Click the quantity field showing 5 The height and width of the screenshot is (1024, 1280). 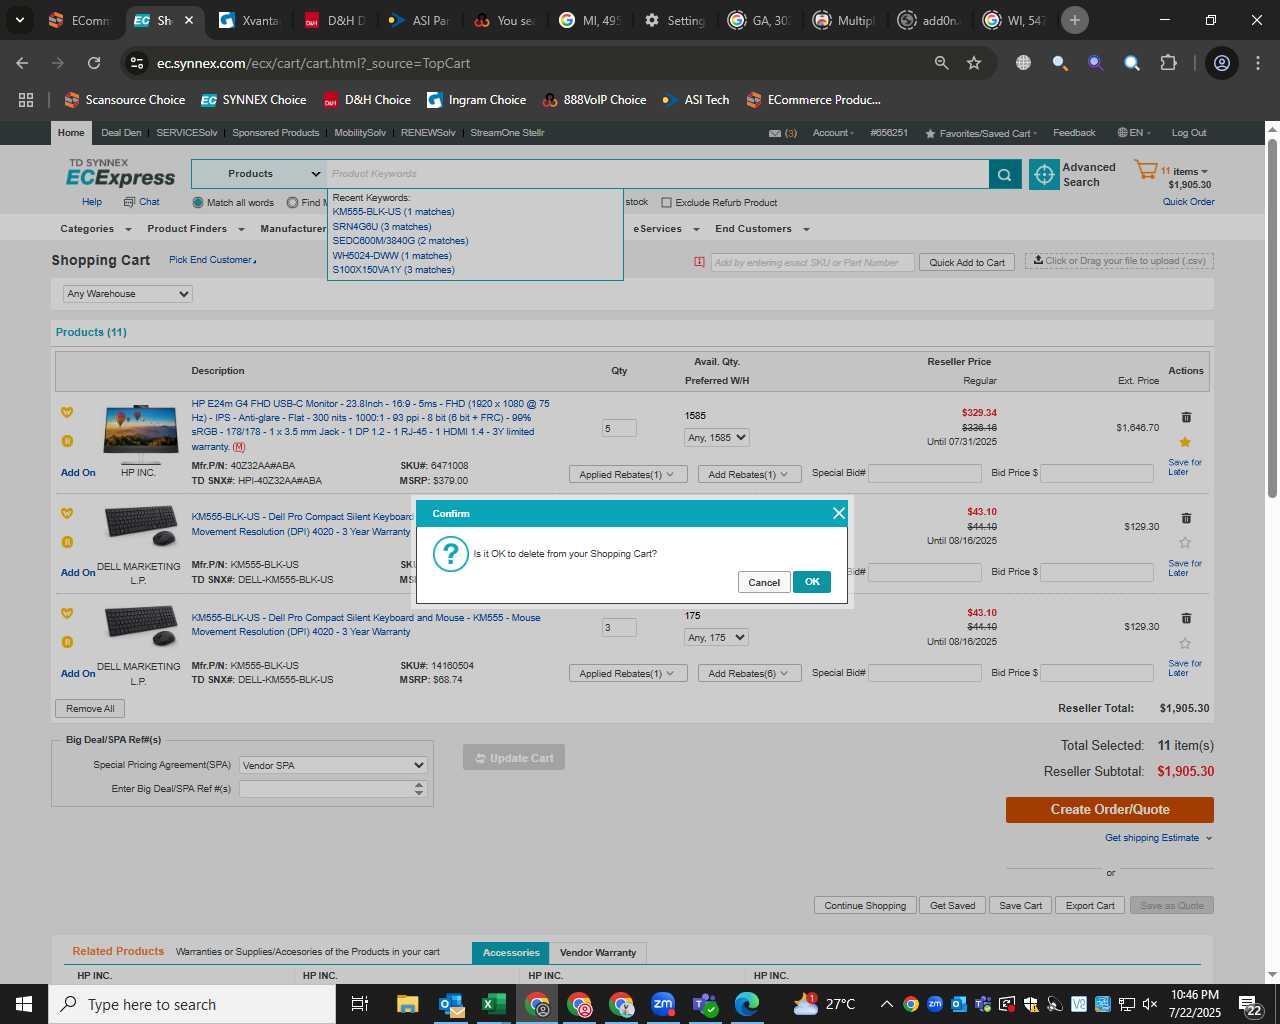pyautogui.click(x=619, y=428)
